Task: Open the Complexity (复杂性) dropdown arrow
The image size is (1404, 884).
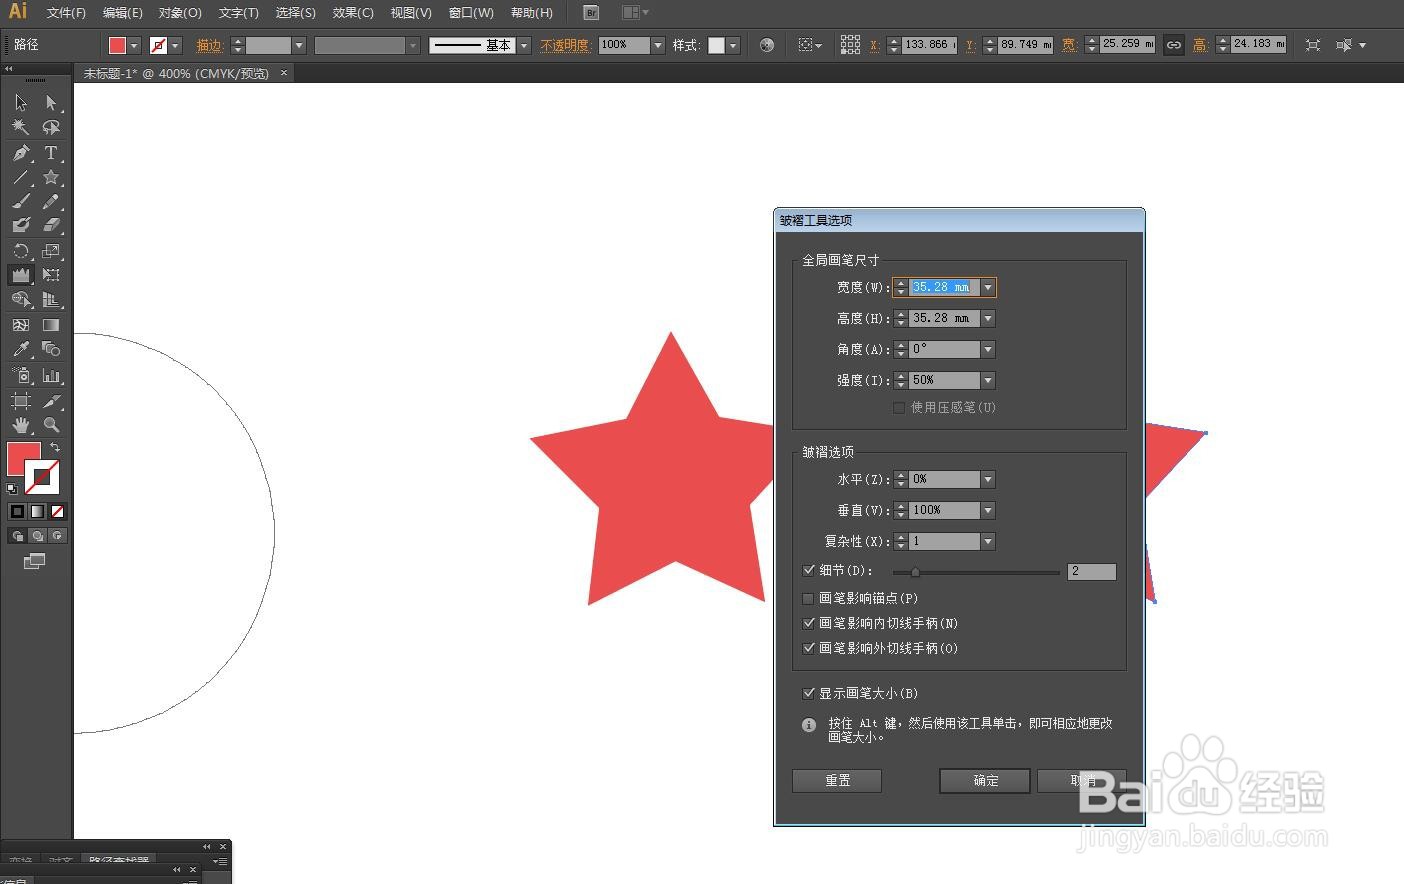Action: pyautogui.click(x=988, y=541)
